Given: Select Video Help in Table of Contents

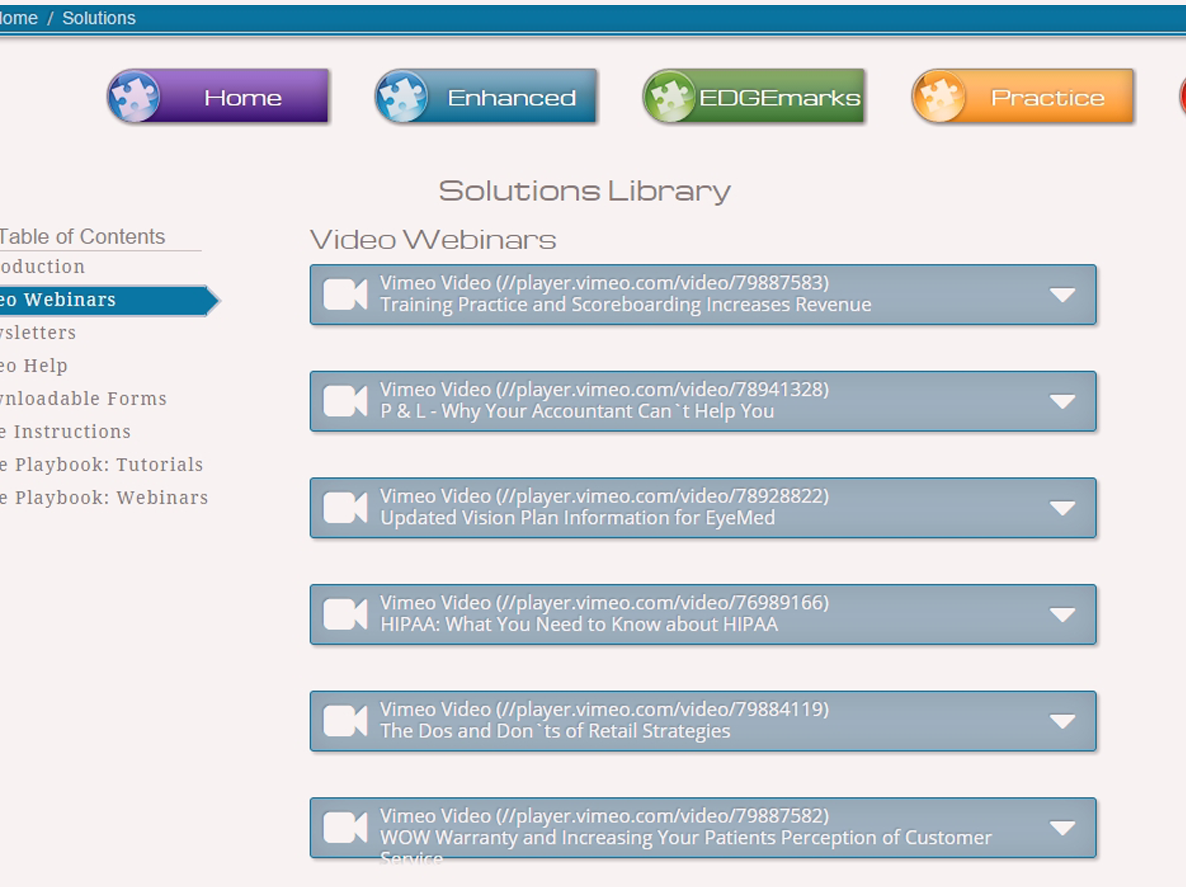Looking at the screenshot, I should point(34,366).
